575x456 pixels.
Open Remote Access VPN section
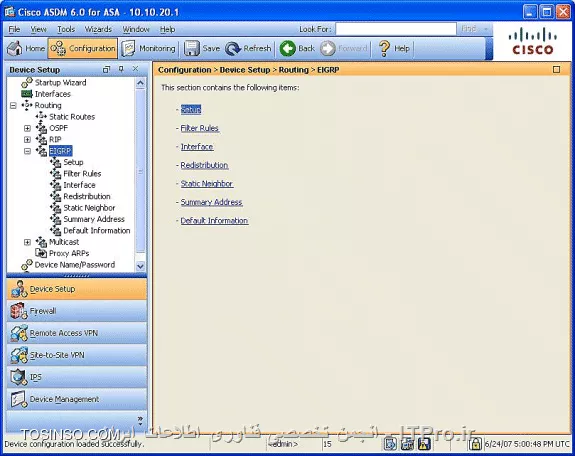(x=77, y=333)
